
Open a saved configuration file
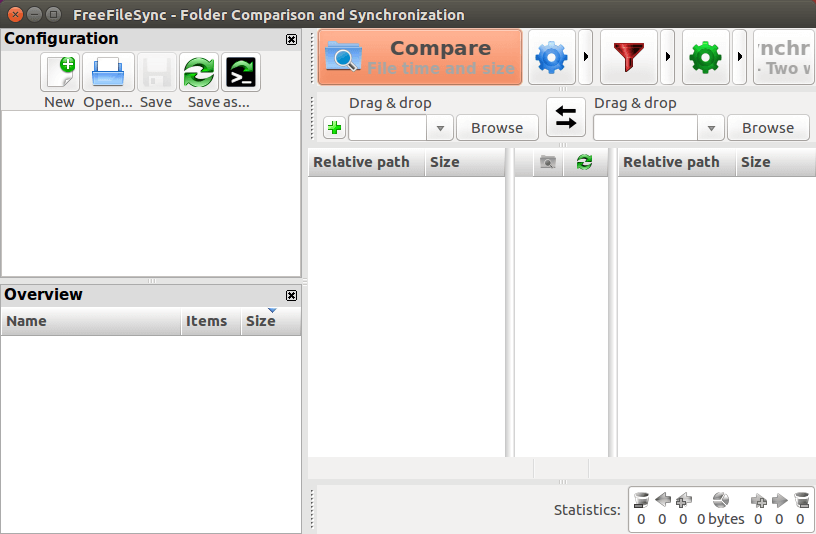[107, 73]
